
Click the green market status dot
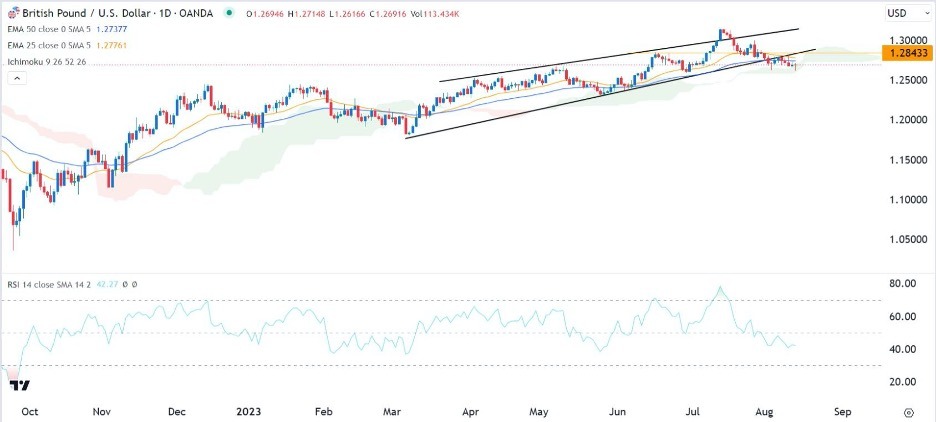231,13
